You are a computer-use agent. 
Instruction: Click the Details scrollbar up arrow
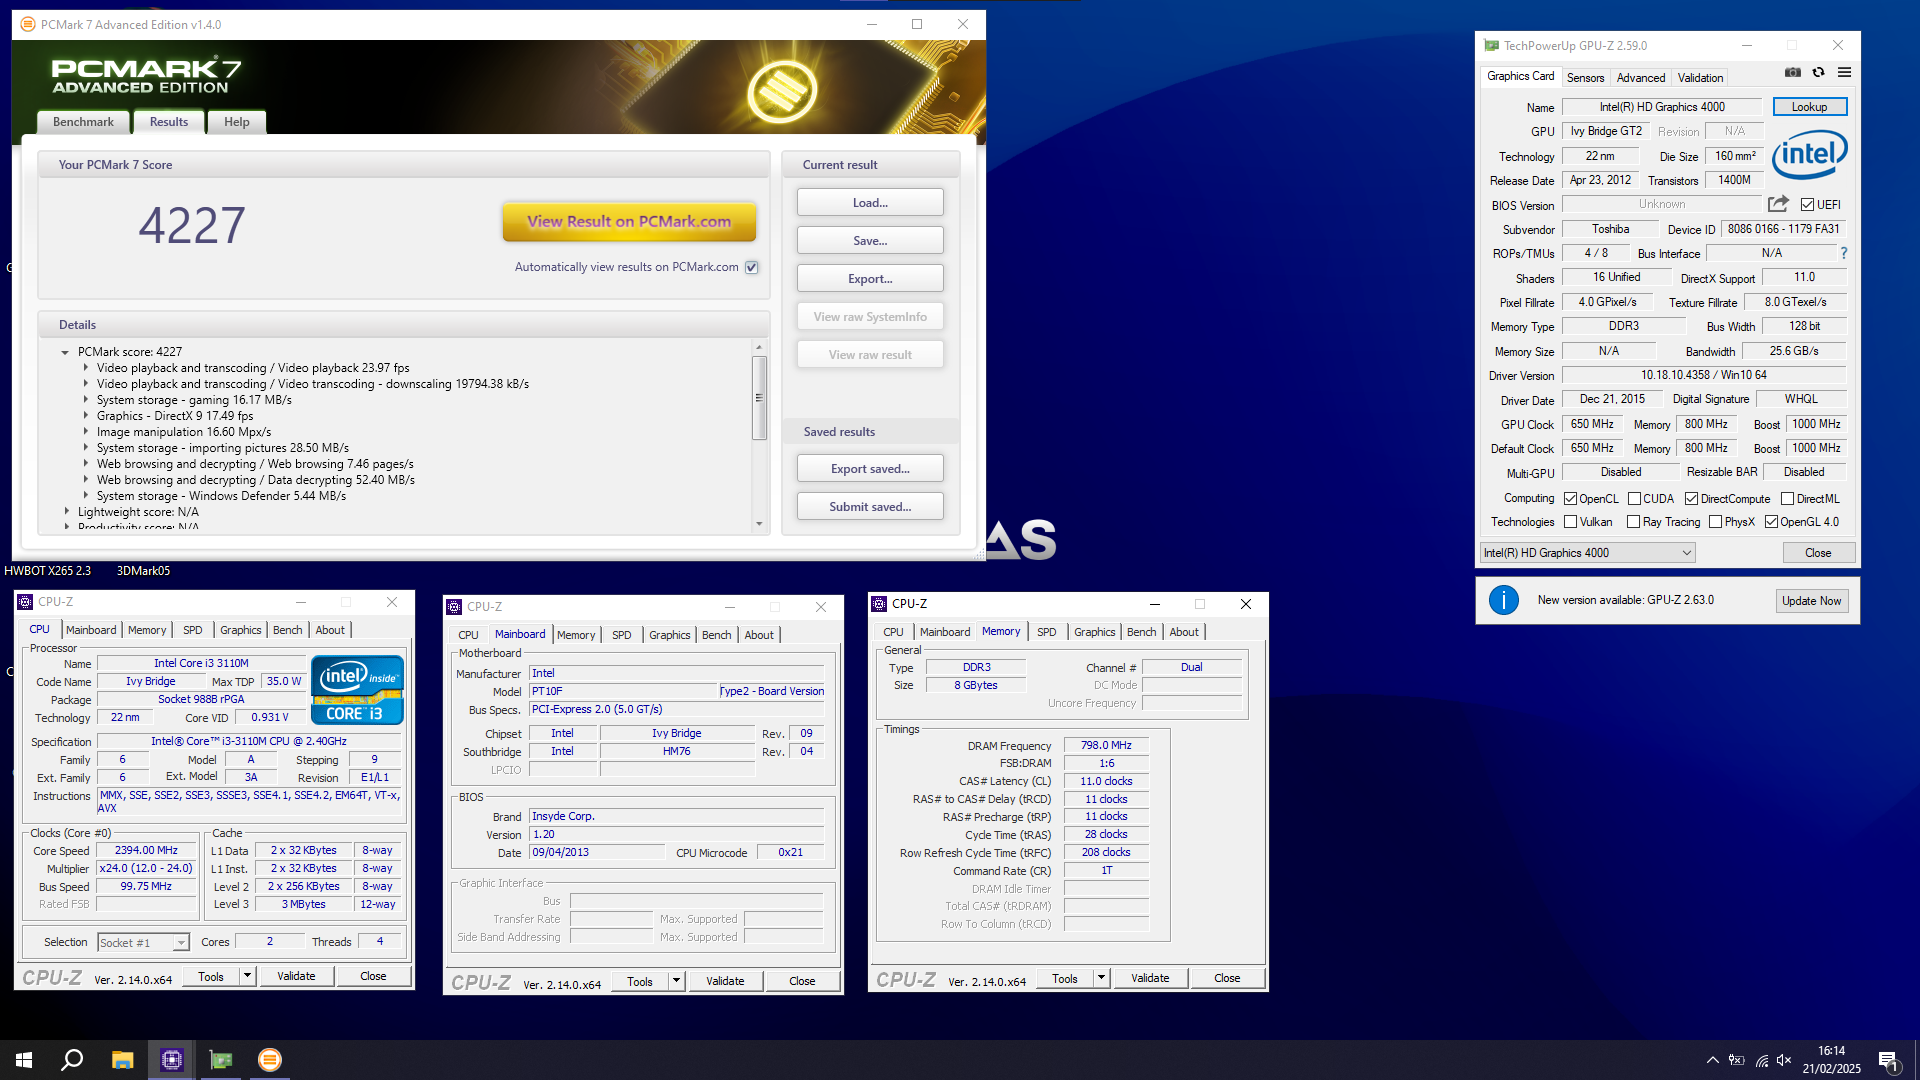tap(759, 347)
